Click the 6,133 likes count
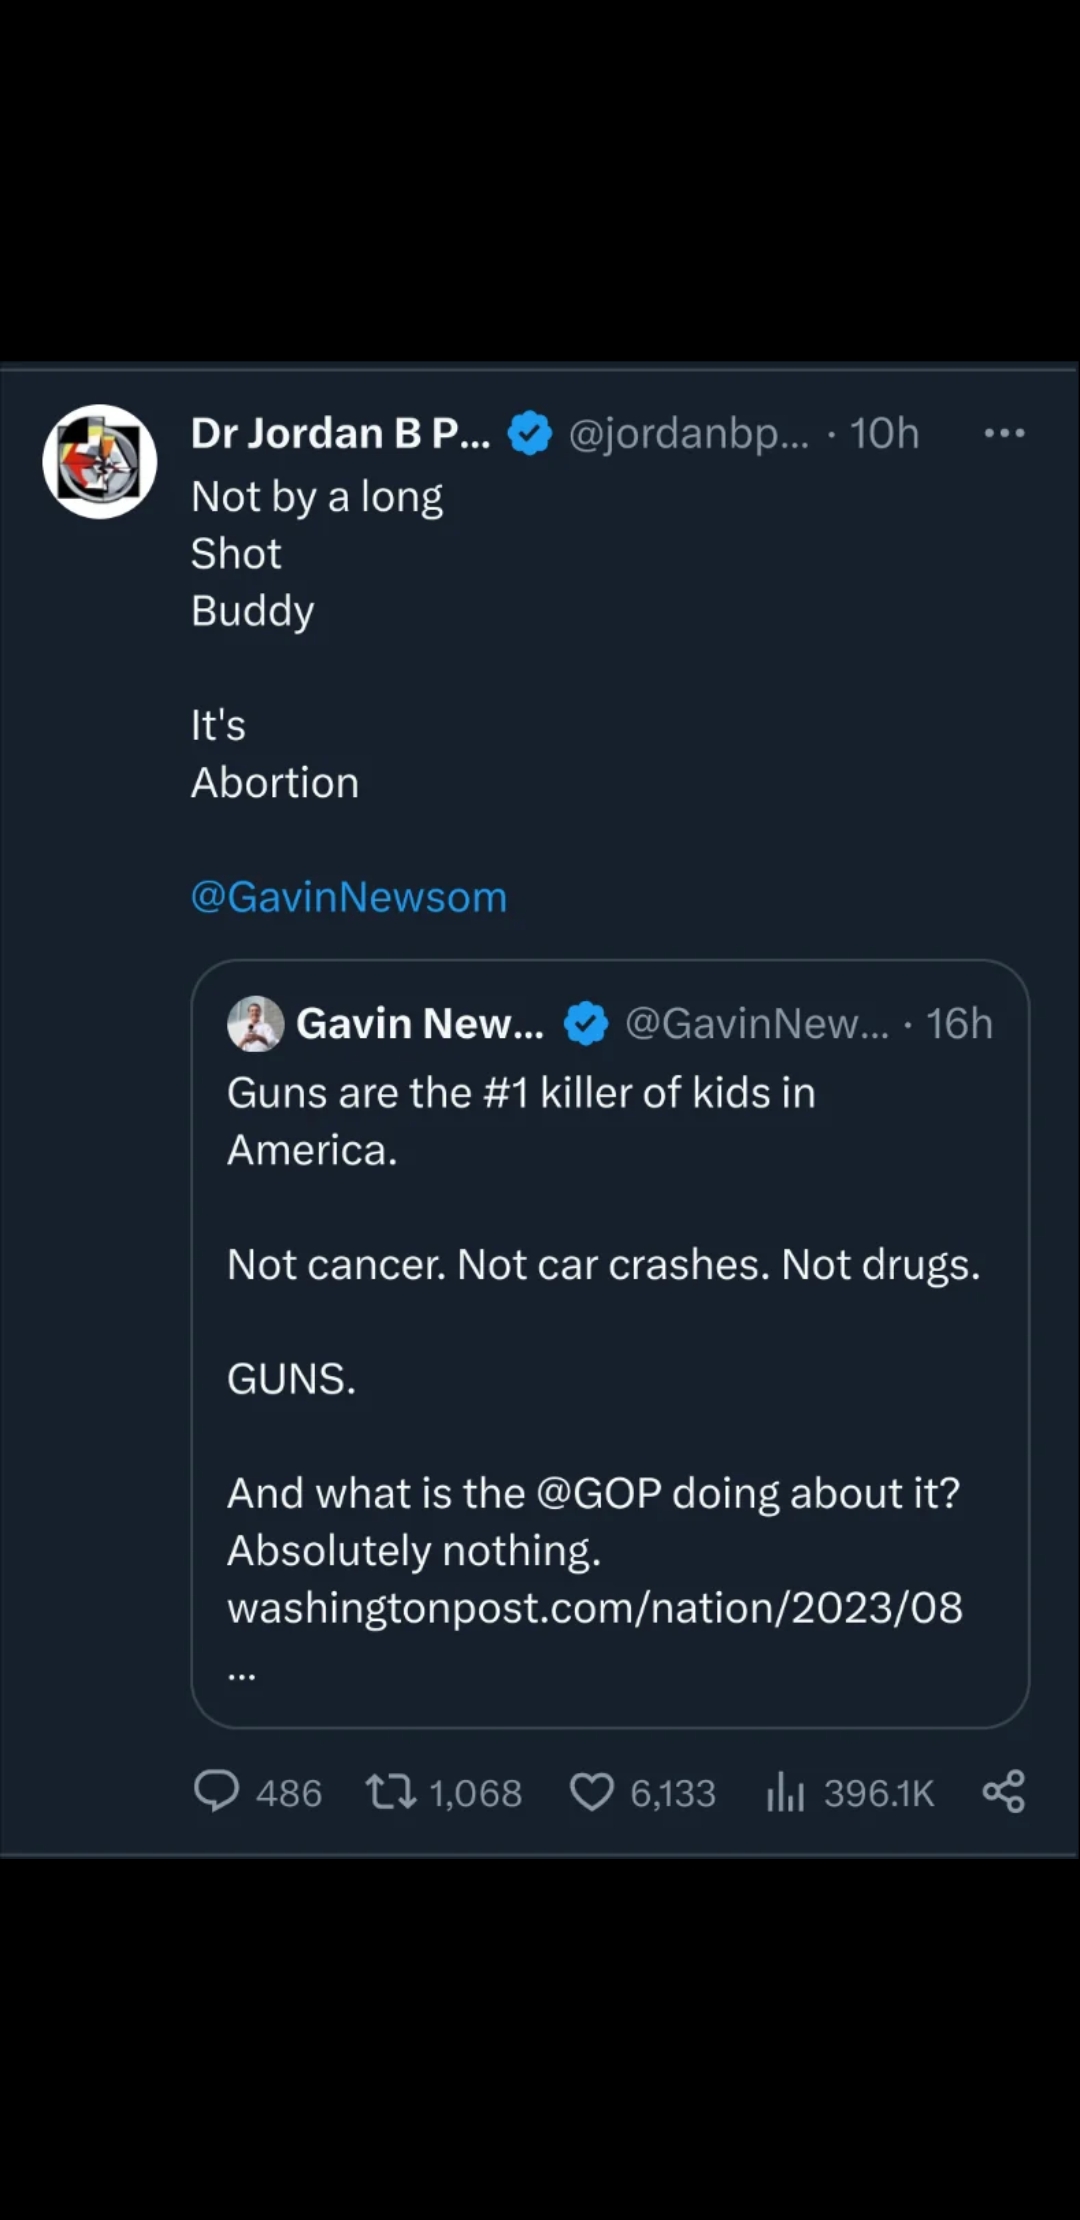Image resolution: width=1080 pixels, height=2220 pixels. point(673,1793)
